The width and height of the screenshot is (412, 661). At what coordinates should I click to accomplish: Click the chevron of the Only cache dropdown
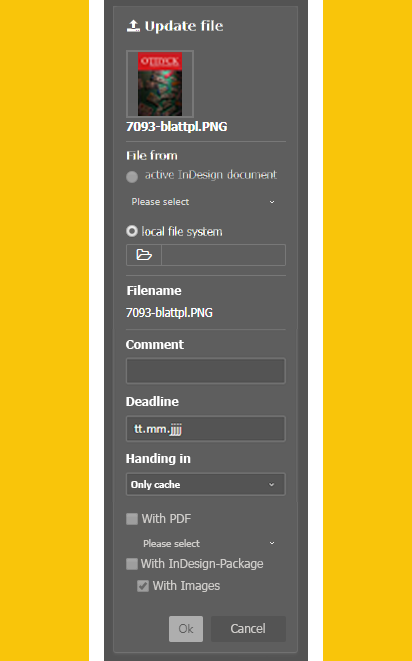point(272,485)
